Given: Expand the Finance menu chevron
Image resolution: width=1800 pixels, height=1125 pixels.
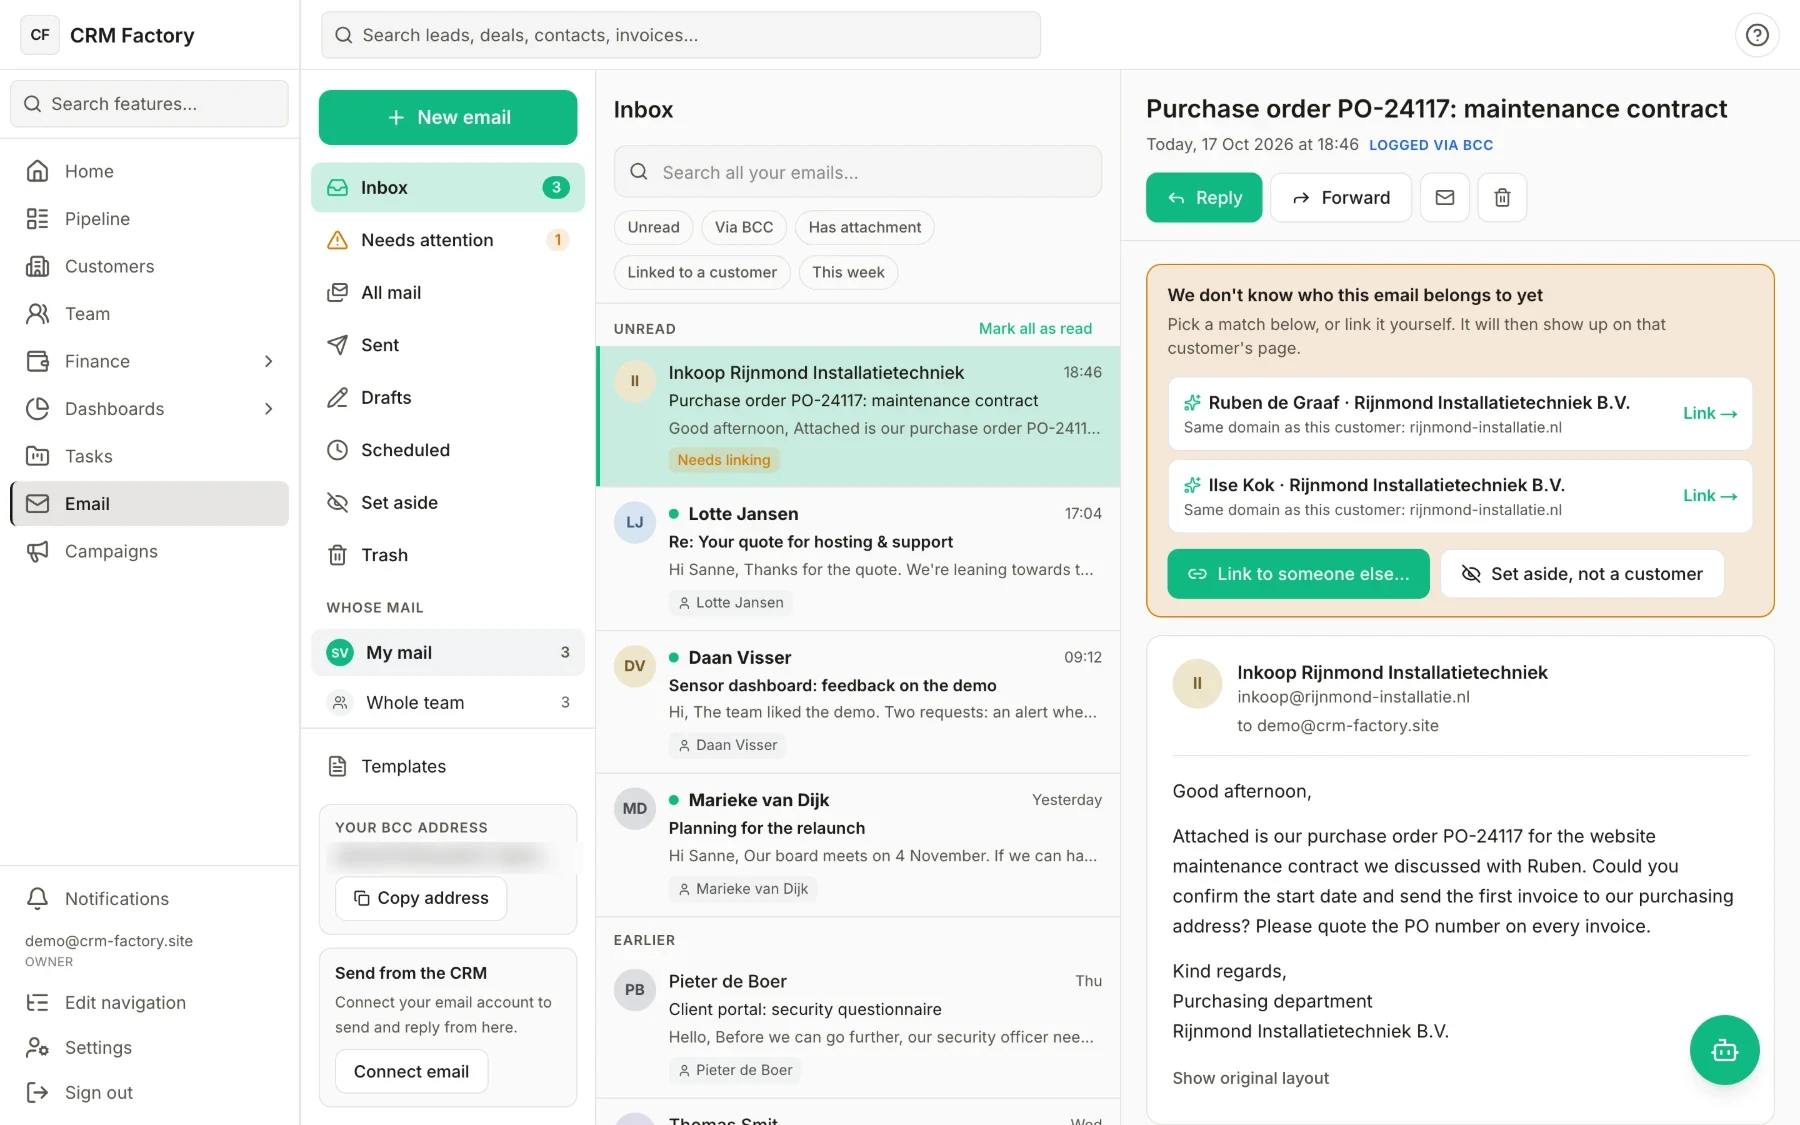Looking at the screenshot, I should click(x=268, y=361).
